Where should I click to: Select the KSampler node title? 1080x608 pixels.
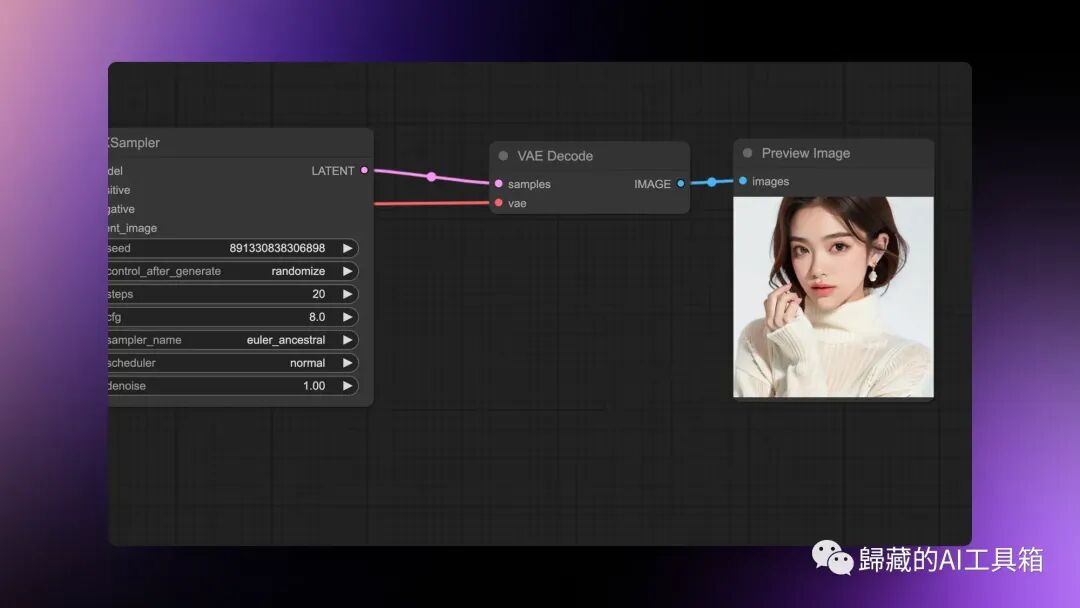[134, 143]
